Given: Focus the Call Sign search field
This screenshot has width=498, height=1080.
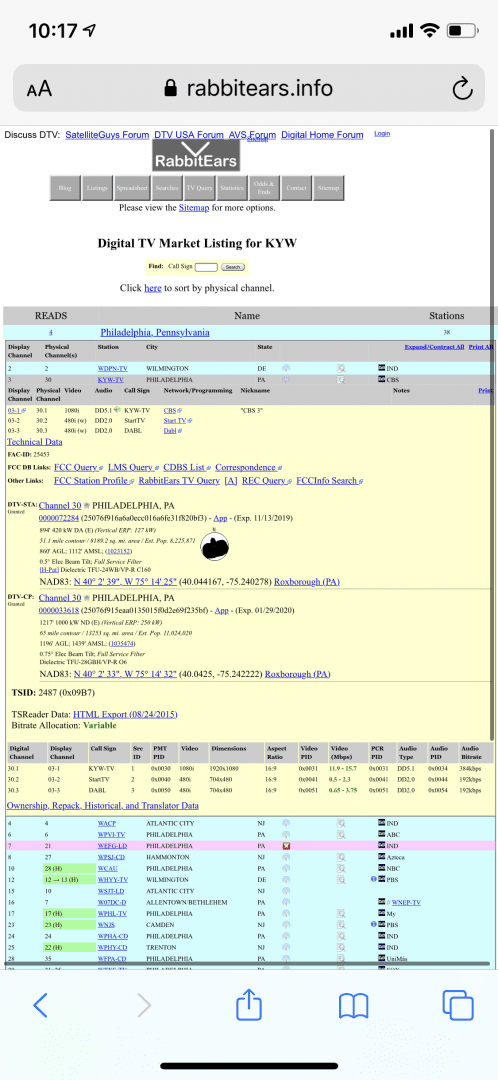Looking at the screenshot, I should [x=207, y=267].
